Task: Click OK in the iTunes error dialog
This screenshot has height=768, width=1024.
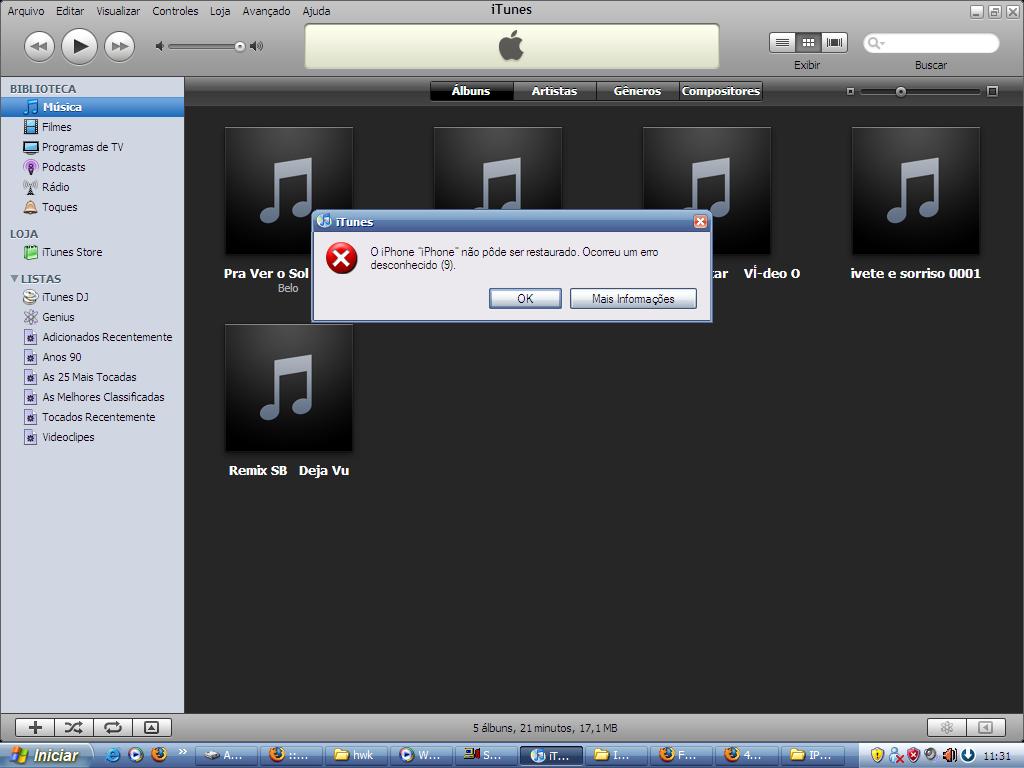Action: [x=525, y=298]
